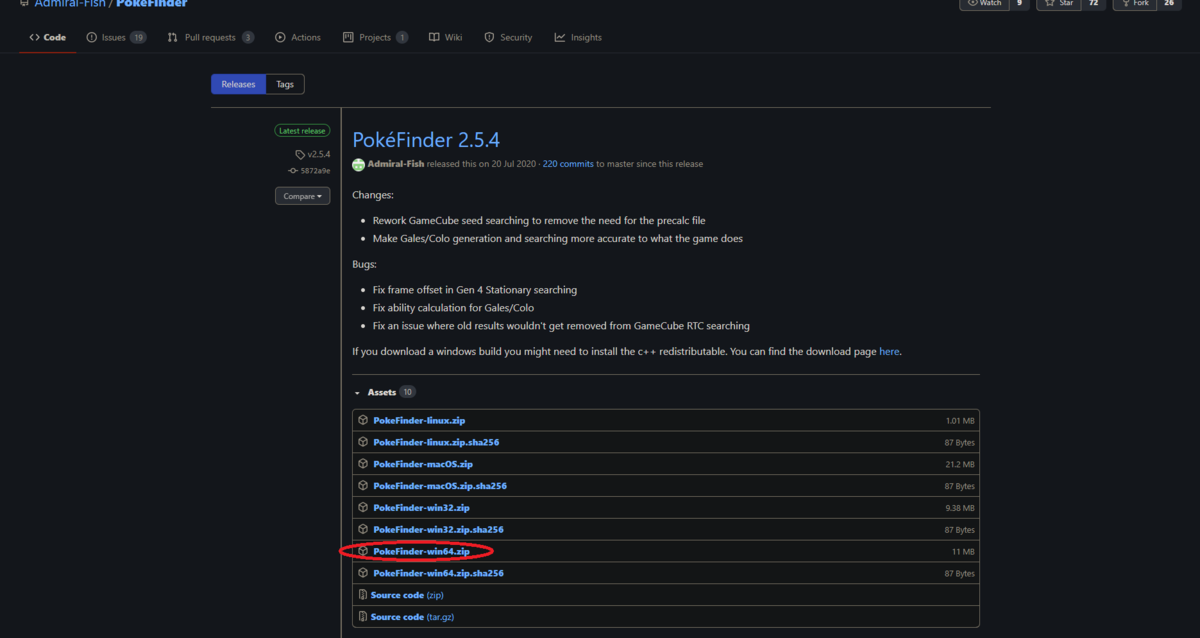Click the Admiral-Fish avatar icon

tap(358, 164)
